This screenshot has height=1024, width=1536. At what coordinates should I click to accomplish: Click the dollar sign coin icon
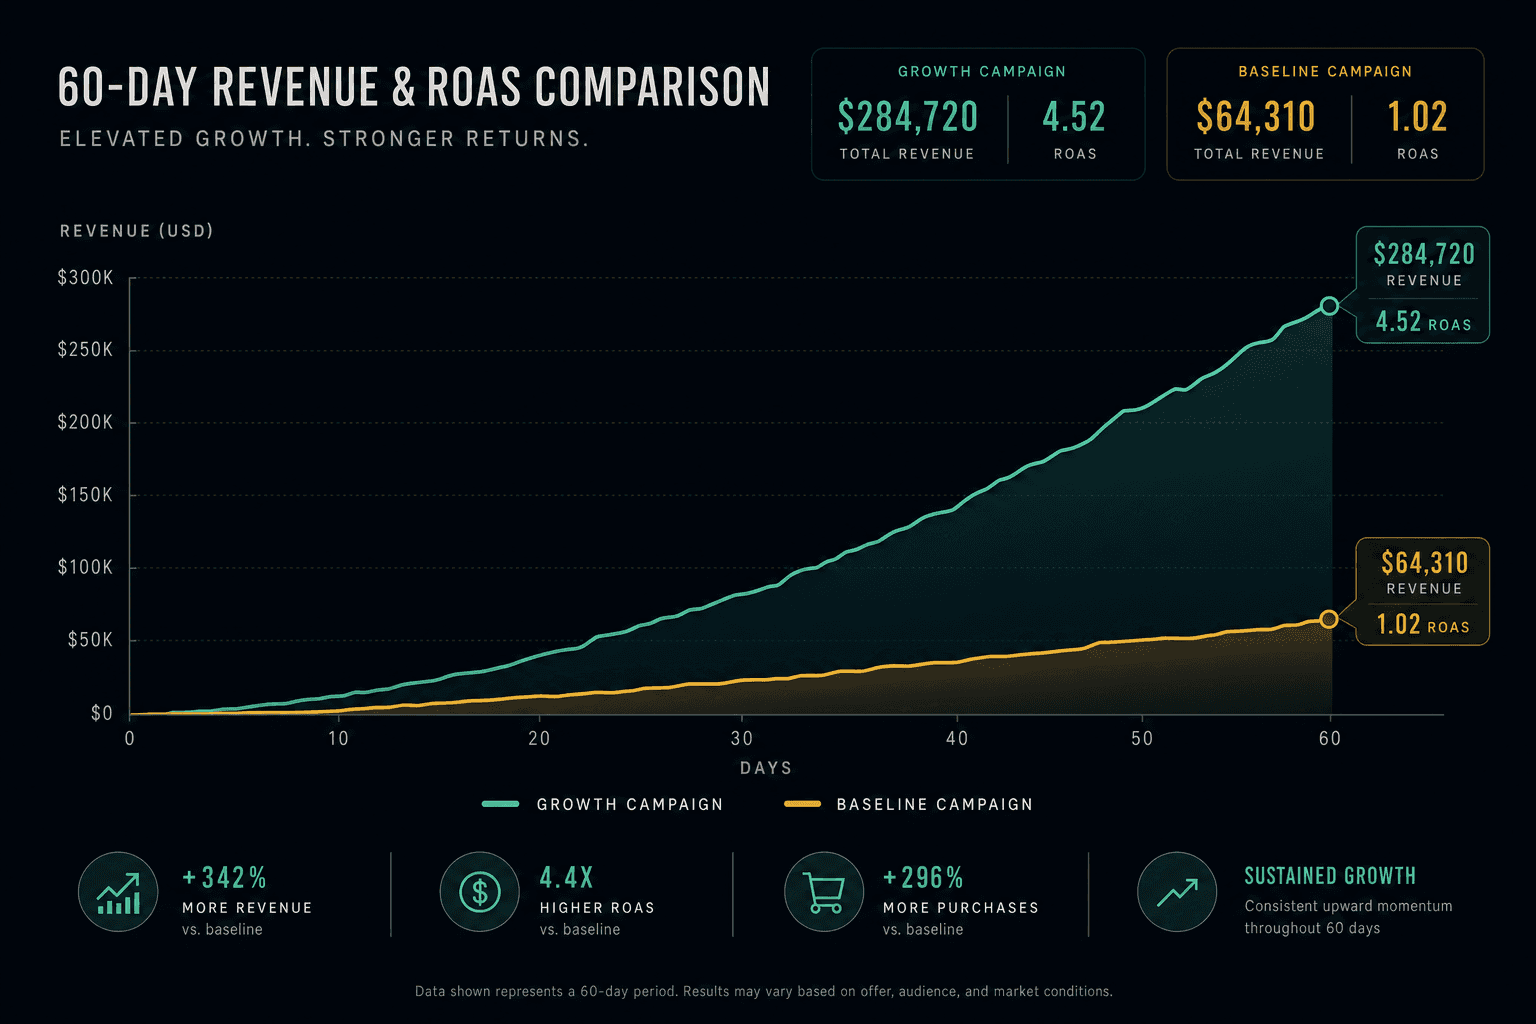(x=480, y=892)
